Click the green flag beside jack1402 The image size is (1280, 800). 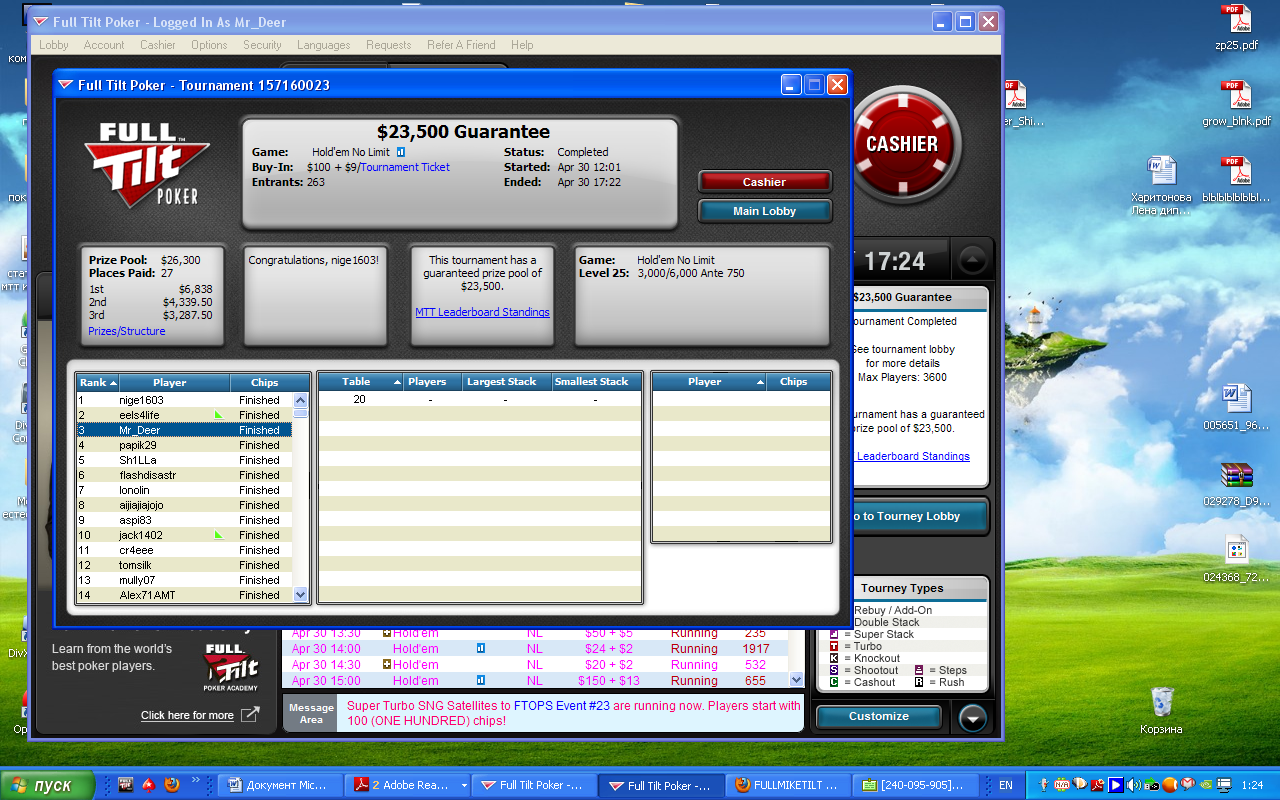coord(218,534)
